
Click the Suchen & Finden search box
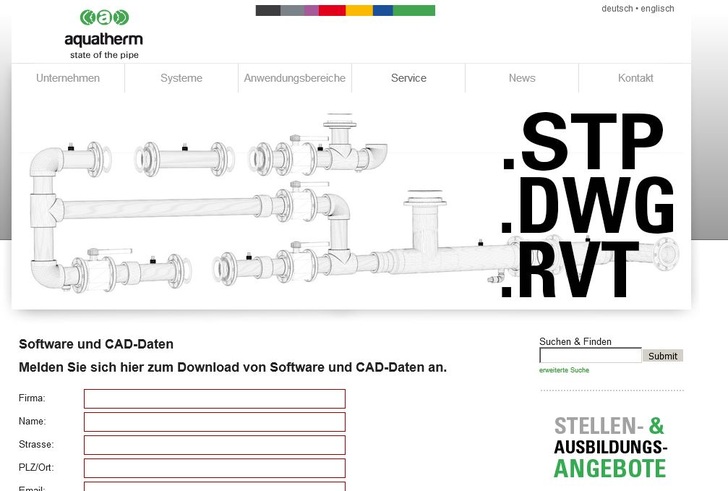pyautogui.click(x=589, y=356)
